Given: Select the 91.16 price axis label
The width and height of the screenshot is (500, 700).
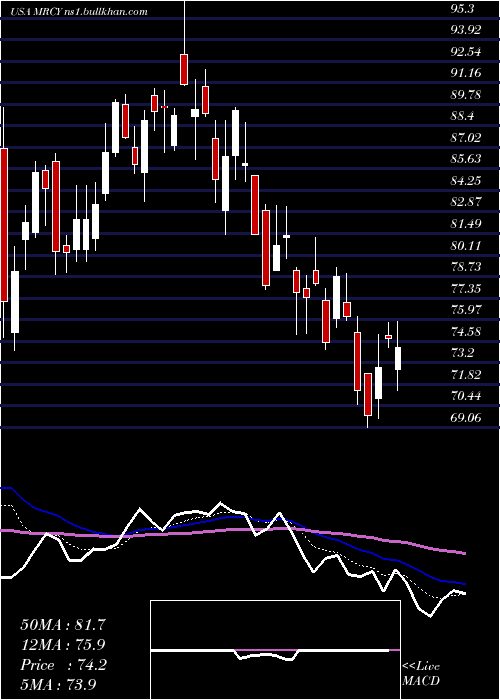Looking at the screenshot, I should 466,73.
